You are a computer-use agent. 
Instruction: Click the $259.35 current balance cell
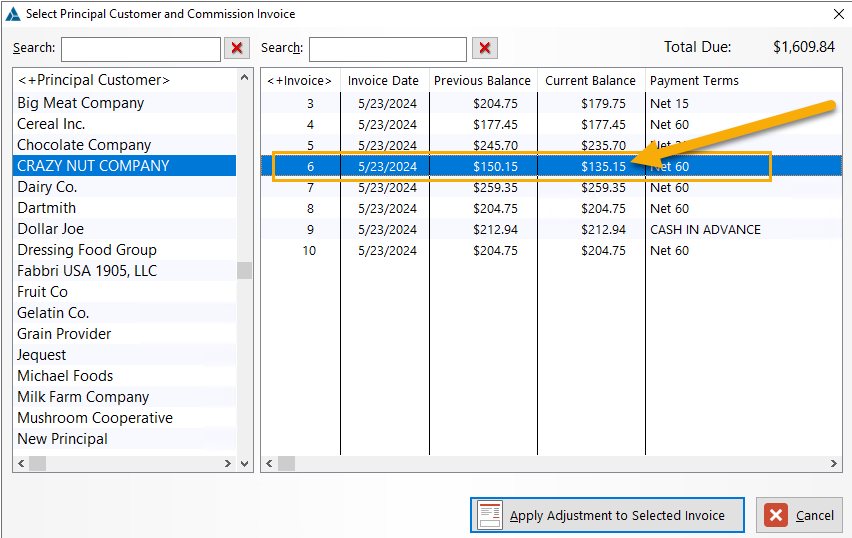[x=603, y=187]
